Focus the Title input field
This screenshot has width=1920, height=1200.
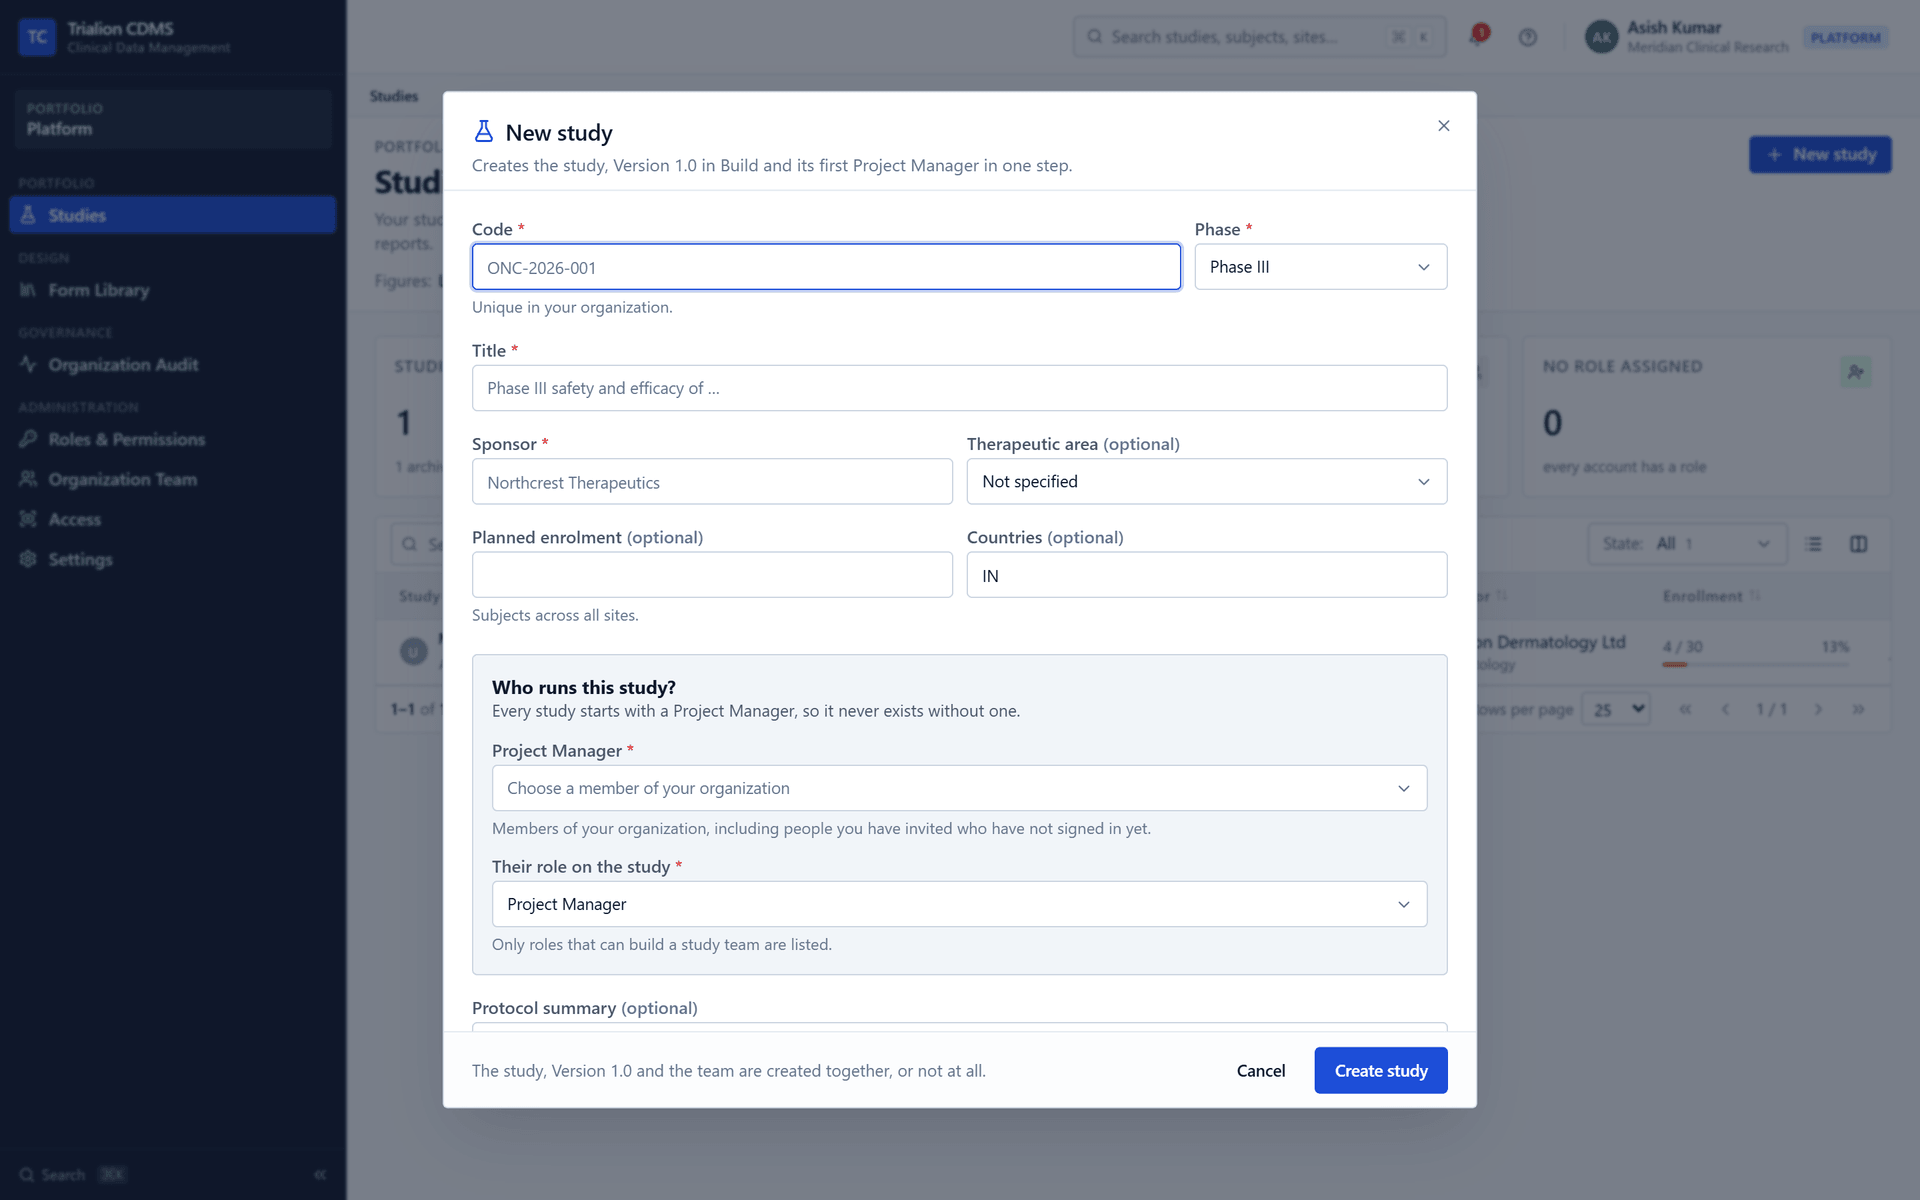pyautogui.click(x=959, y=388)
